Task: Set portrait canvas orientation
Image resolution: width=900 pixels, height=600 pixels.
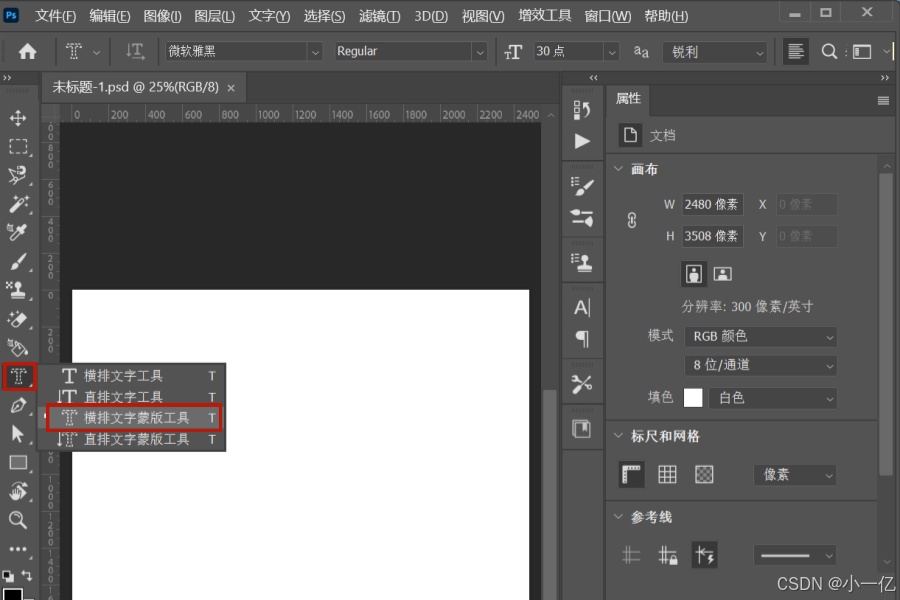Action: pos(693,274)
